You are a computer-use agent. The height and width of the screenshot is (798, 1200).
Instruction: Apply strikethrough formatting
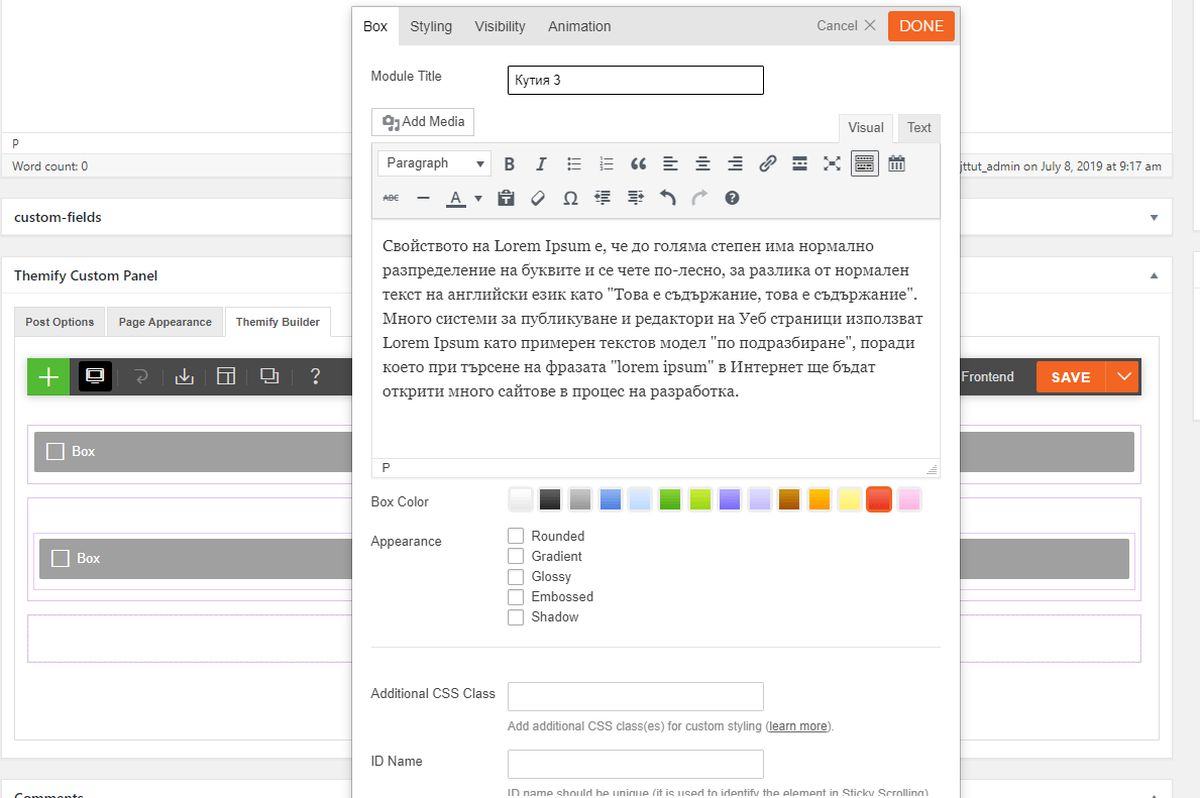[x=391, y=198]
